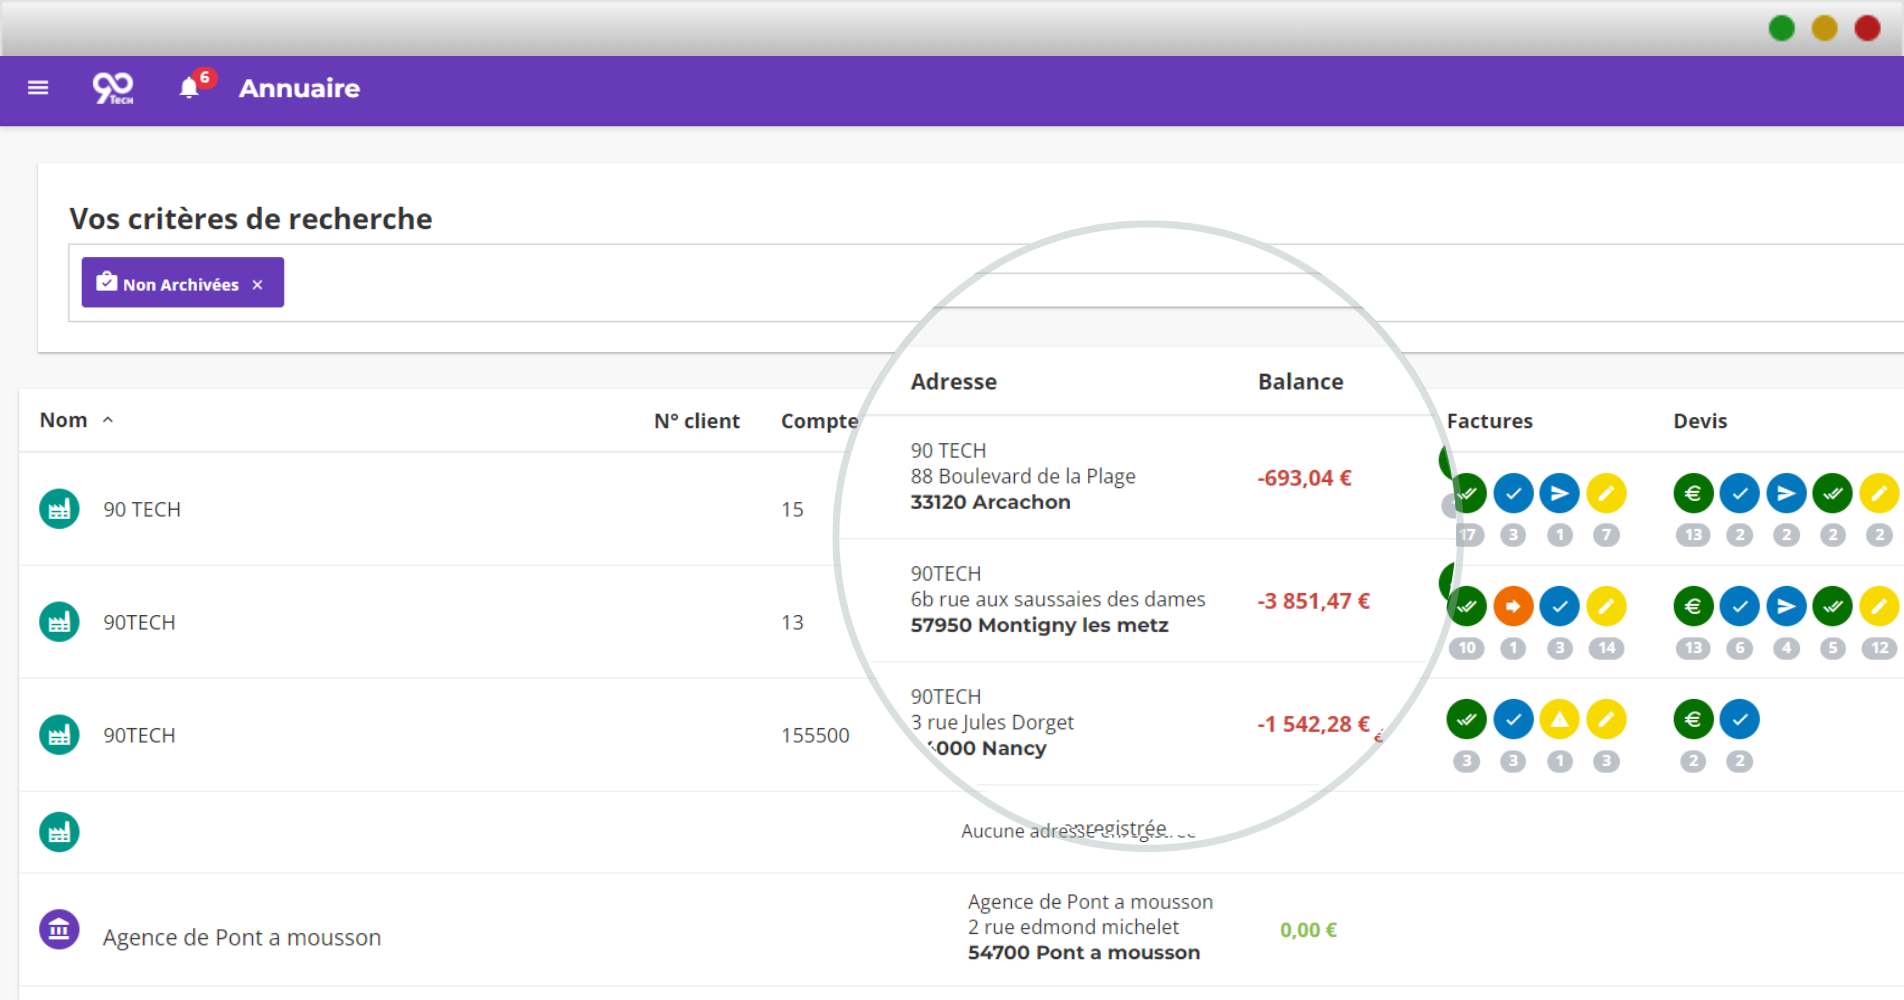1904x1000 pixels.
Task: Toggle sort arrow next to Nom column
Action: [x=108, y=420]
